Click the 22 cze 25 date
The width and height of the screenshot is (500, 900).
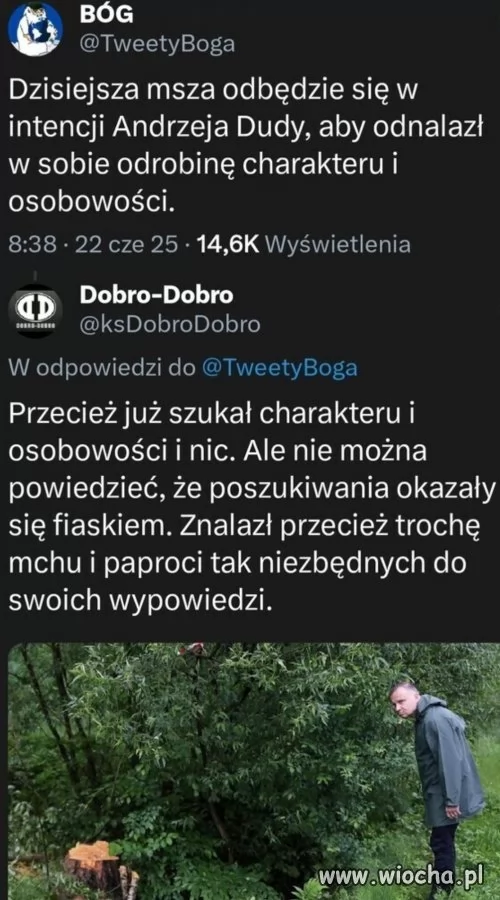(126, 245)
